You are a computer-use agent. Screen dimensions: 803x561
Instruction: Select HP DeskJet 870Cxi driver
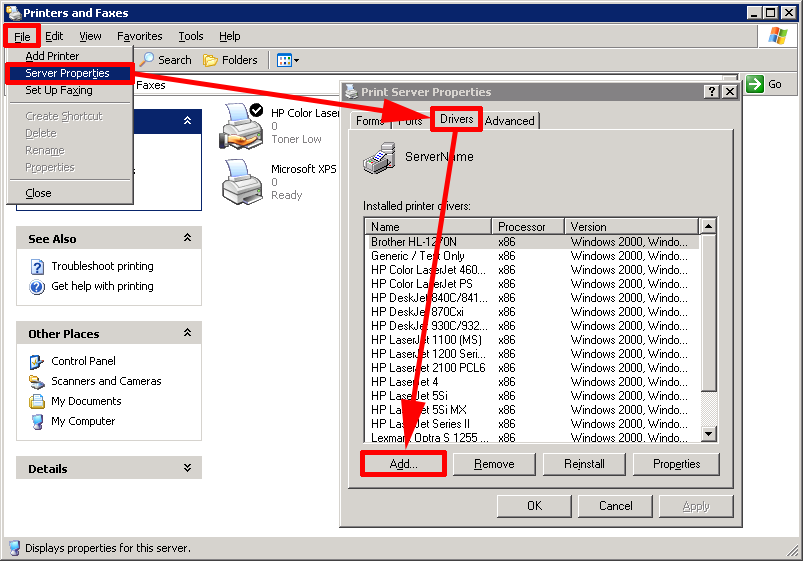(533, 312)
